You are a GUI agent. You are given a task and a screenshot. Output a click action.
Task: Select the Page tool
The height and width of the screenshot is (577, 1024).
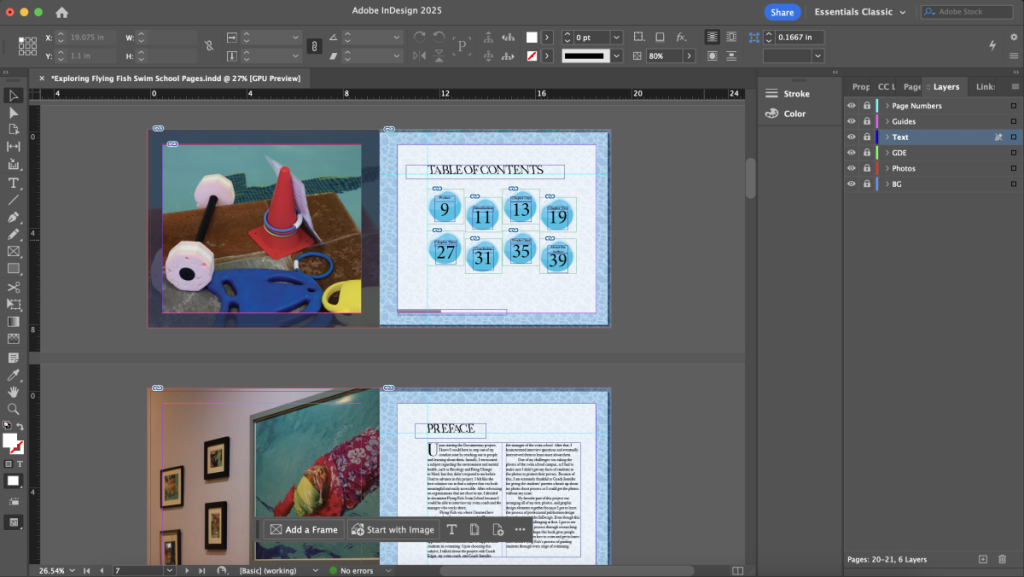[13, 129]
